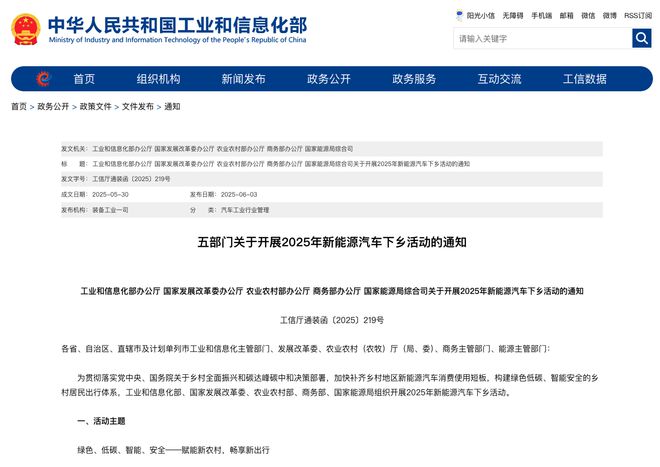Go to 政务公开 in the breadcrumb

(x=53, y=107)
